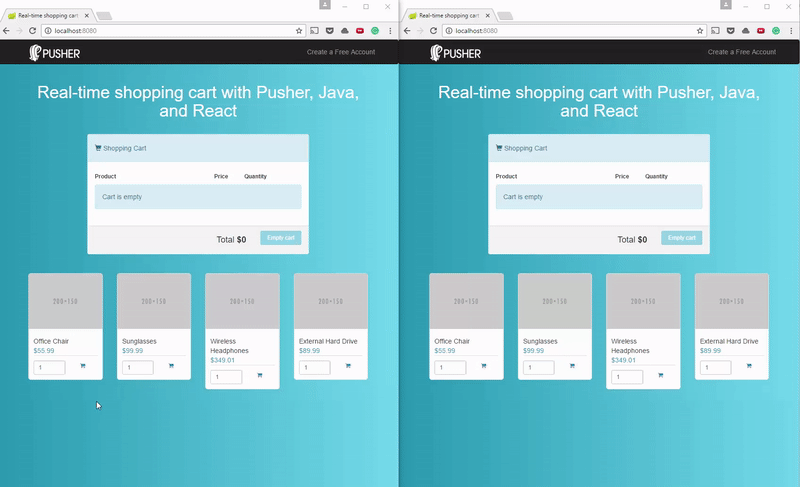Click External Hard Drive product image in right window
This screenshot has width=800, height=487.
pyautogui.click(x=732, y=301)
